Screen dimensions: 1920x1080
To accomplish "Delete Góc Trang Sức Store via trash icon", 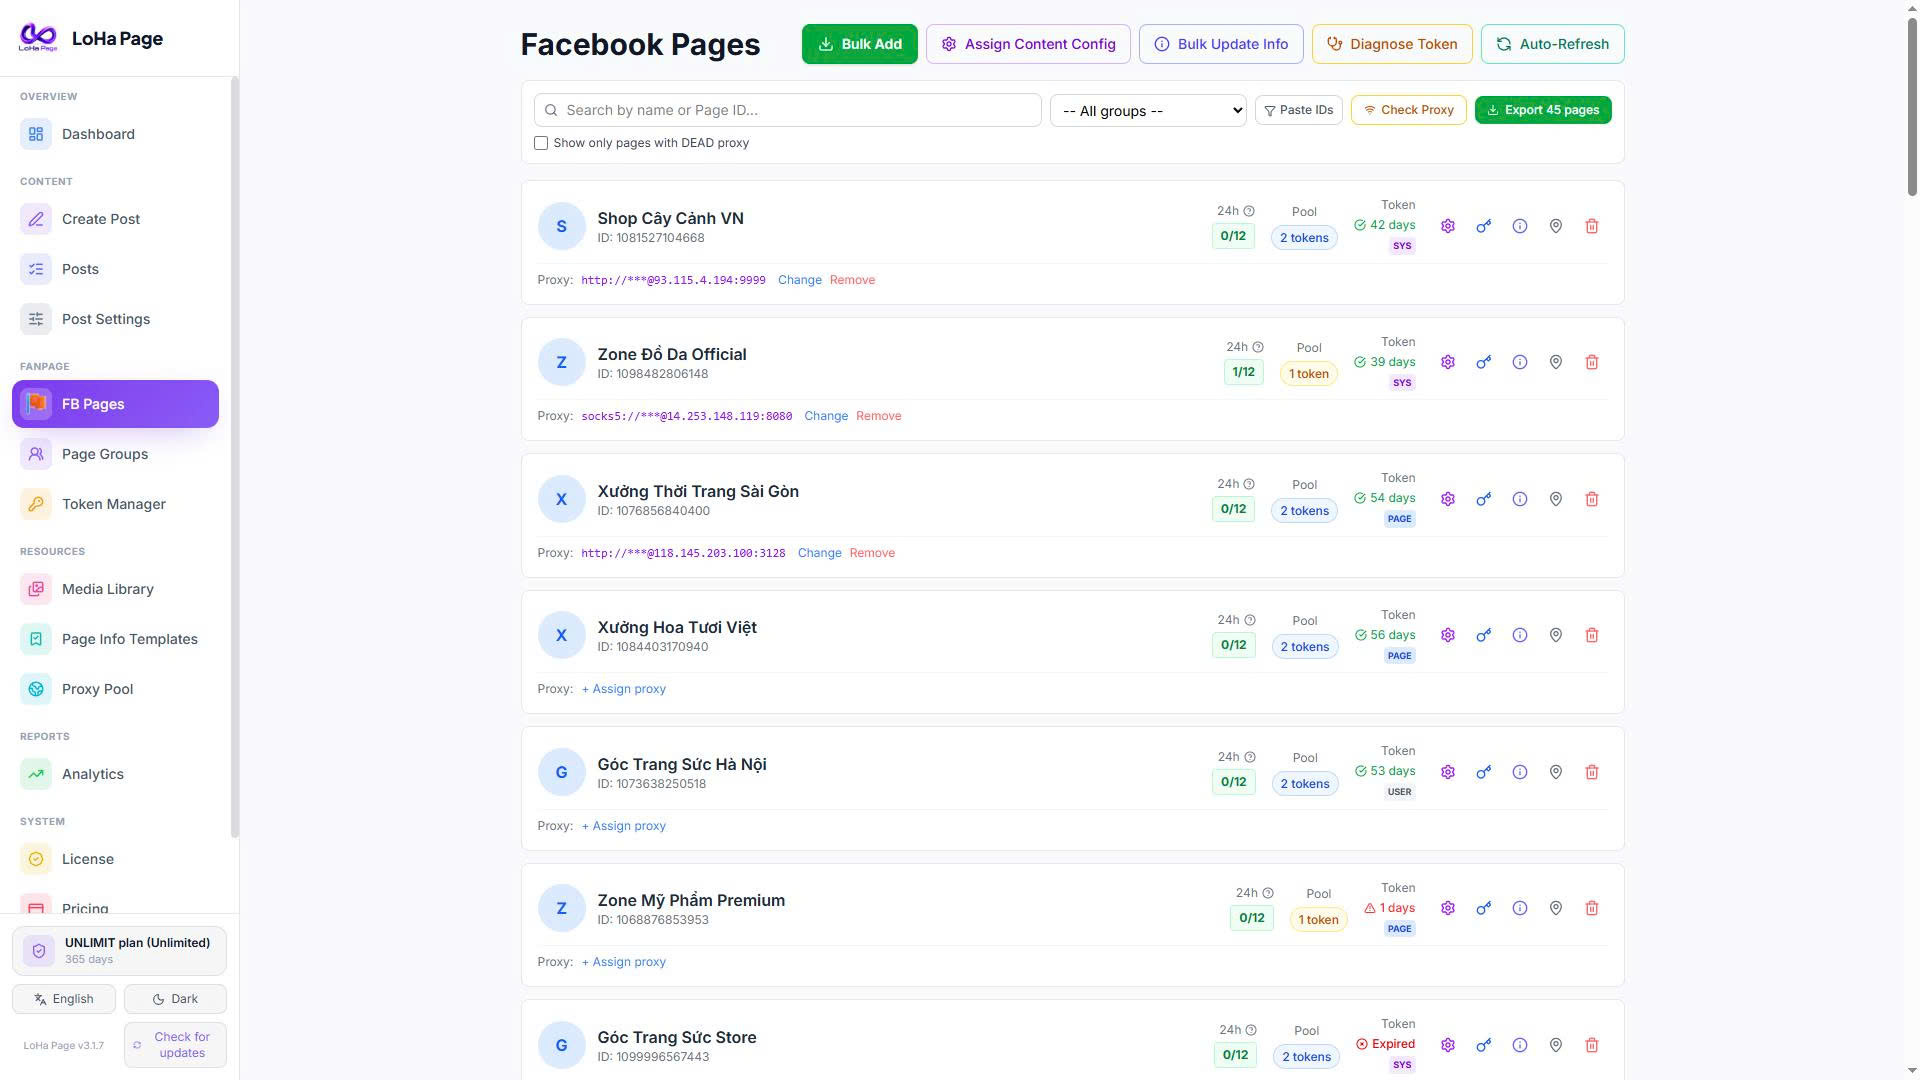I will click(1591, 1045).
